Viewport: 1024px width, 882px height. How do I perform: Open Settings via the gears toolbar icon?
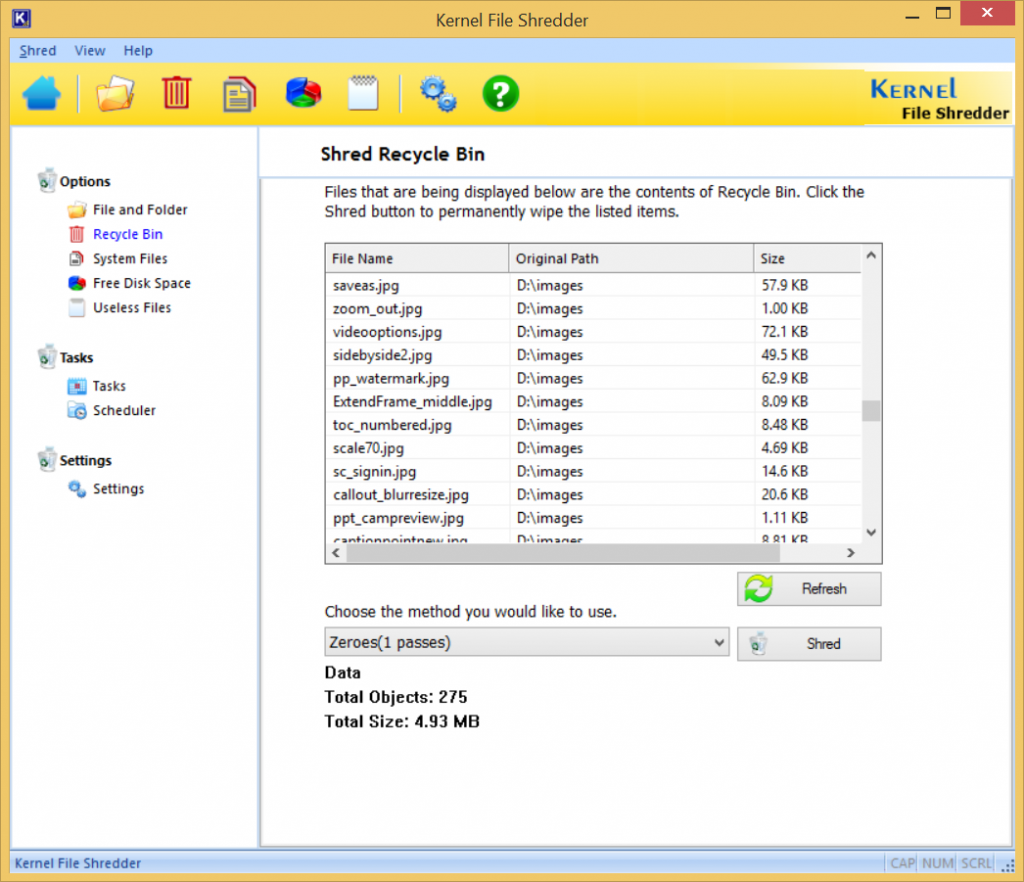pos(438,94)
